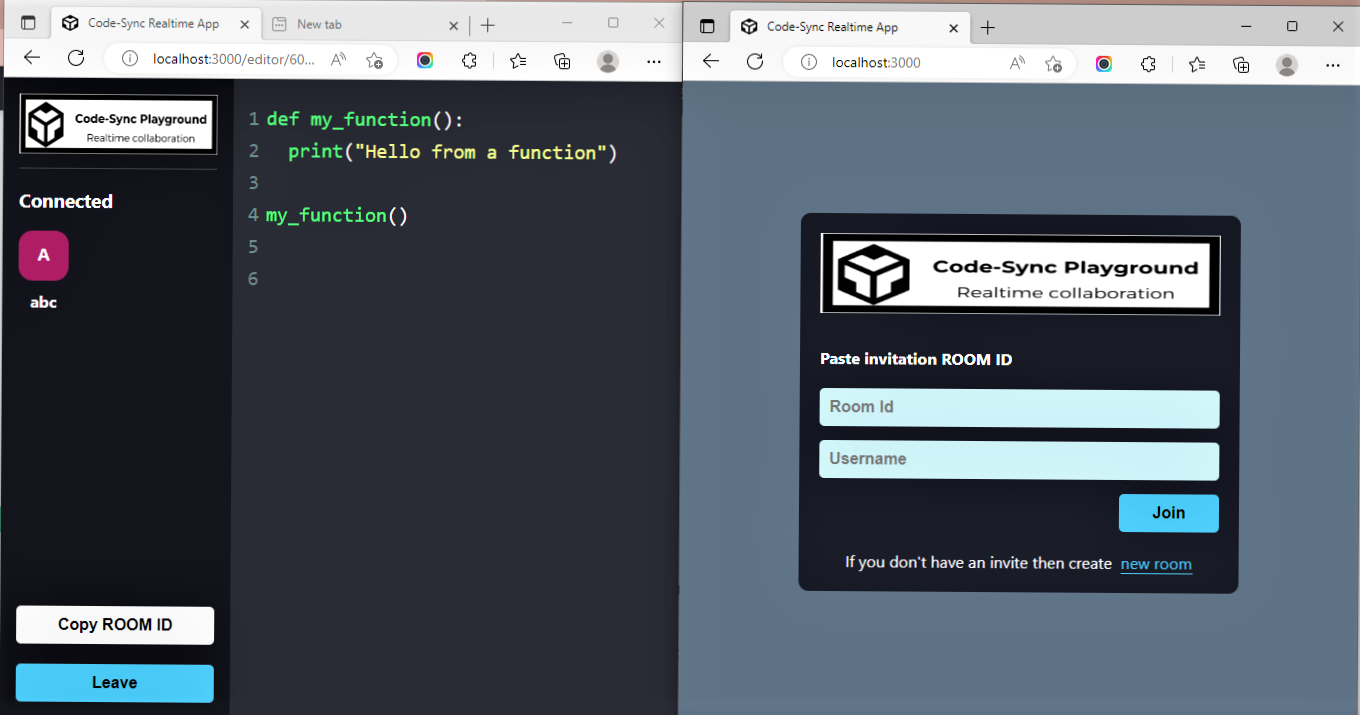Click the Join button in the right window
This screenshot has width=1360, height=715.
1168,513
